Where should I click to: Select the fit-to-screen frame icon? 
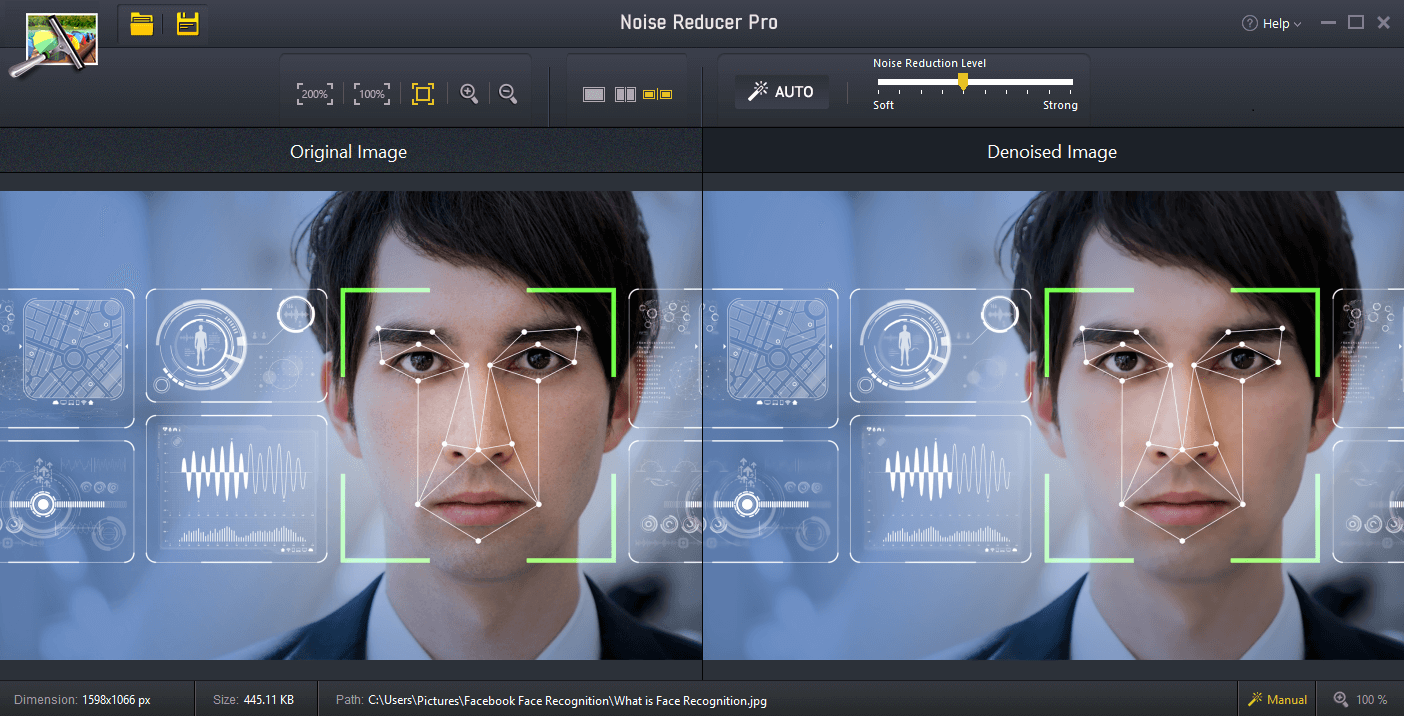(422, 93)
